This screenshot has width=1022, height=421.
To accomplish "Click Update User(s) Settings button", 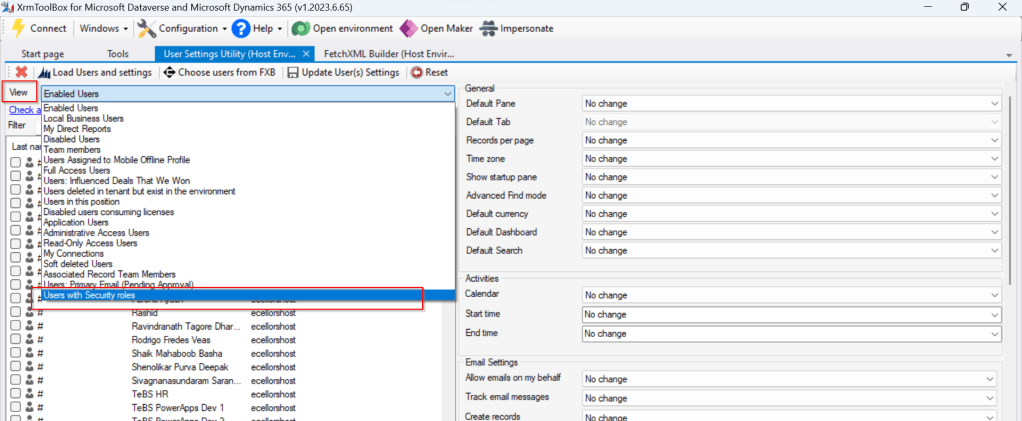I will coord(343,72).
